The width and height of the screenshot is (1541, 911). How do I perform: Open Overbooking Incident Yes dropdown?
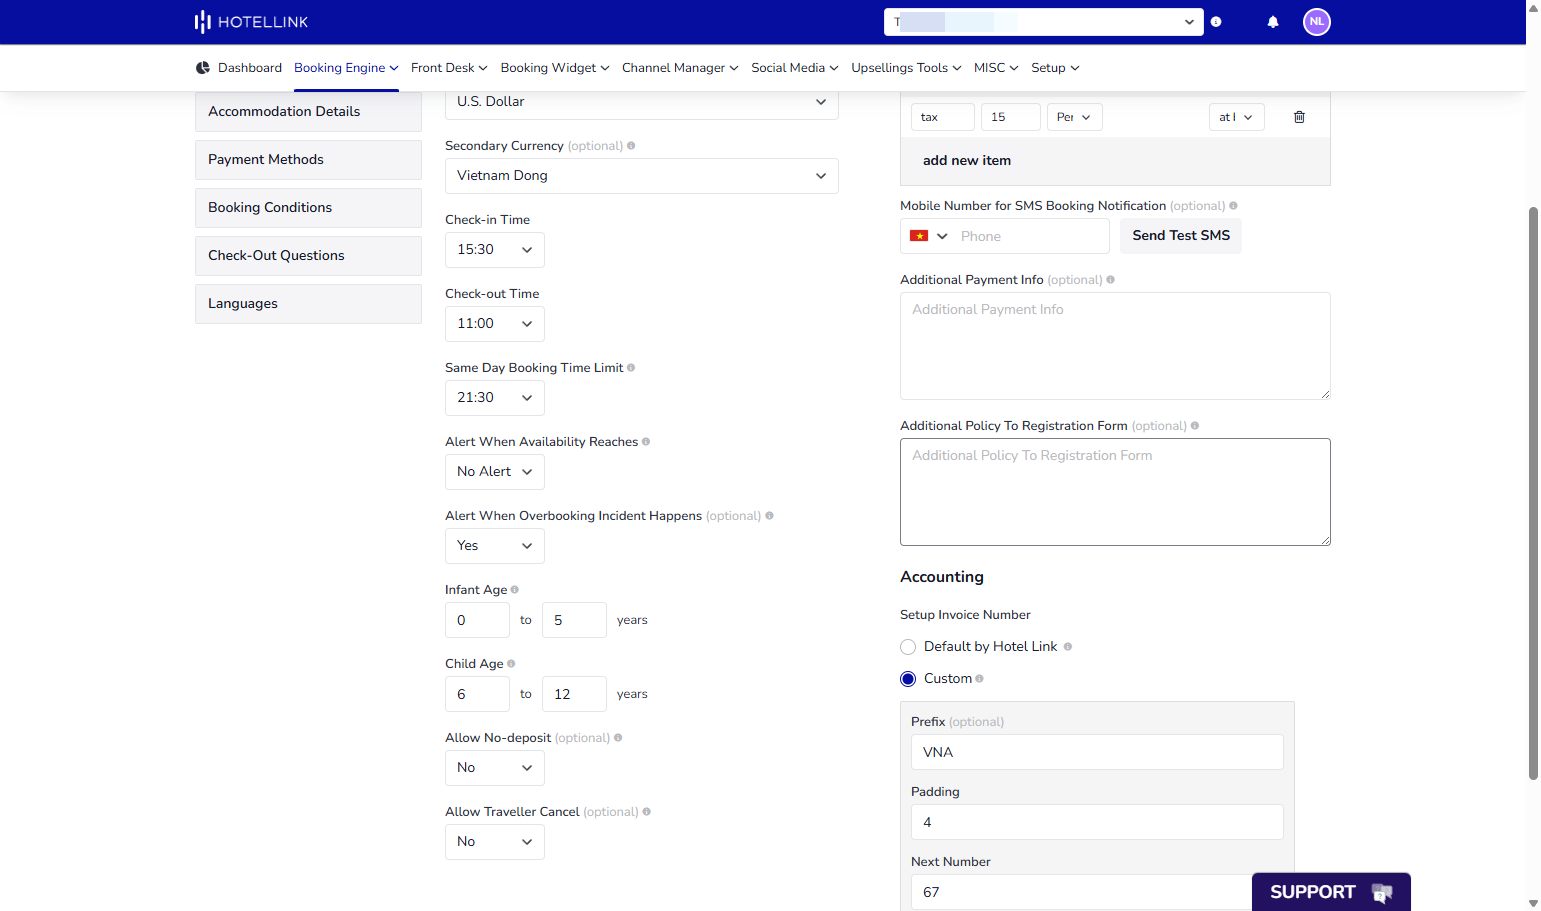(495, 546)
